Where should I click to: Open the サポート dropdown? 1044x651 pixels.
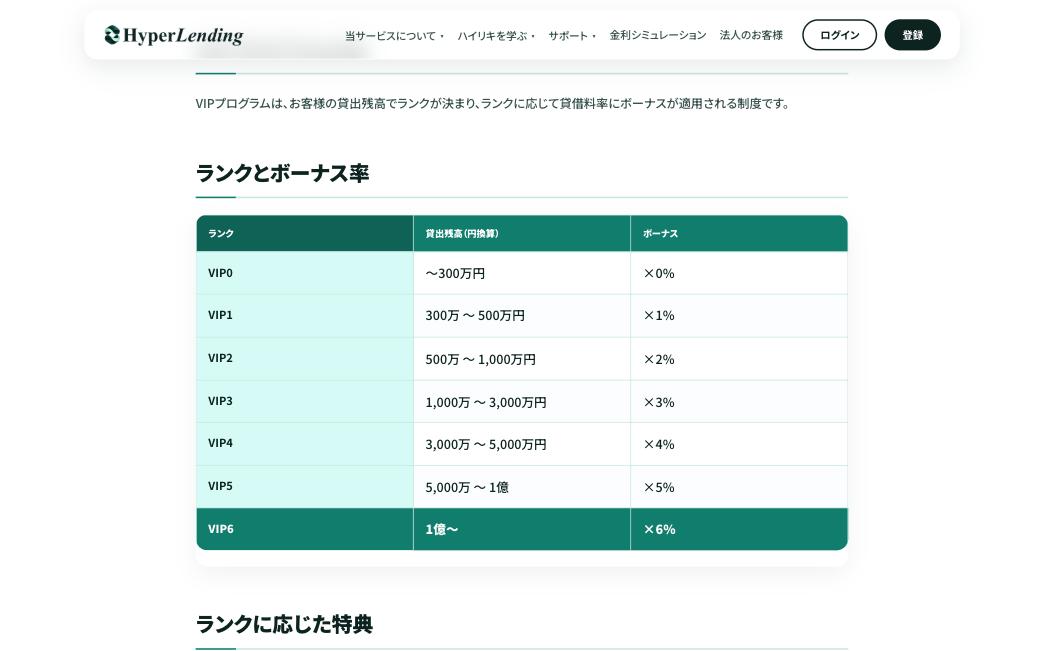pyautogui.click(x=572, y=36)
